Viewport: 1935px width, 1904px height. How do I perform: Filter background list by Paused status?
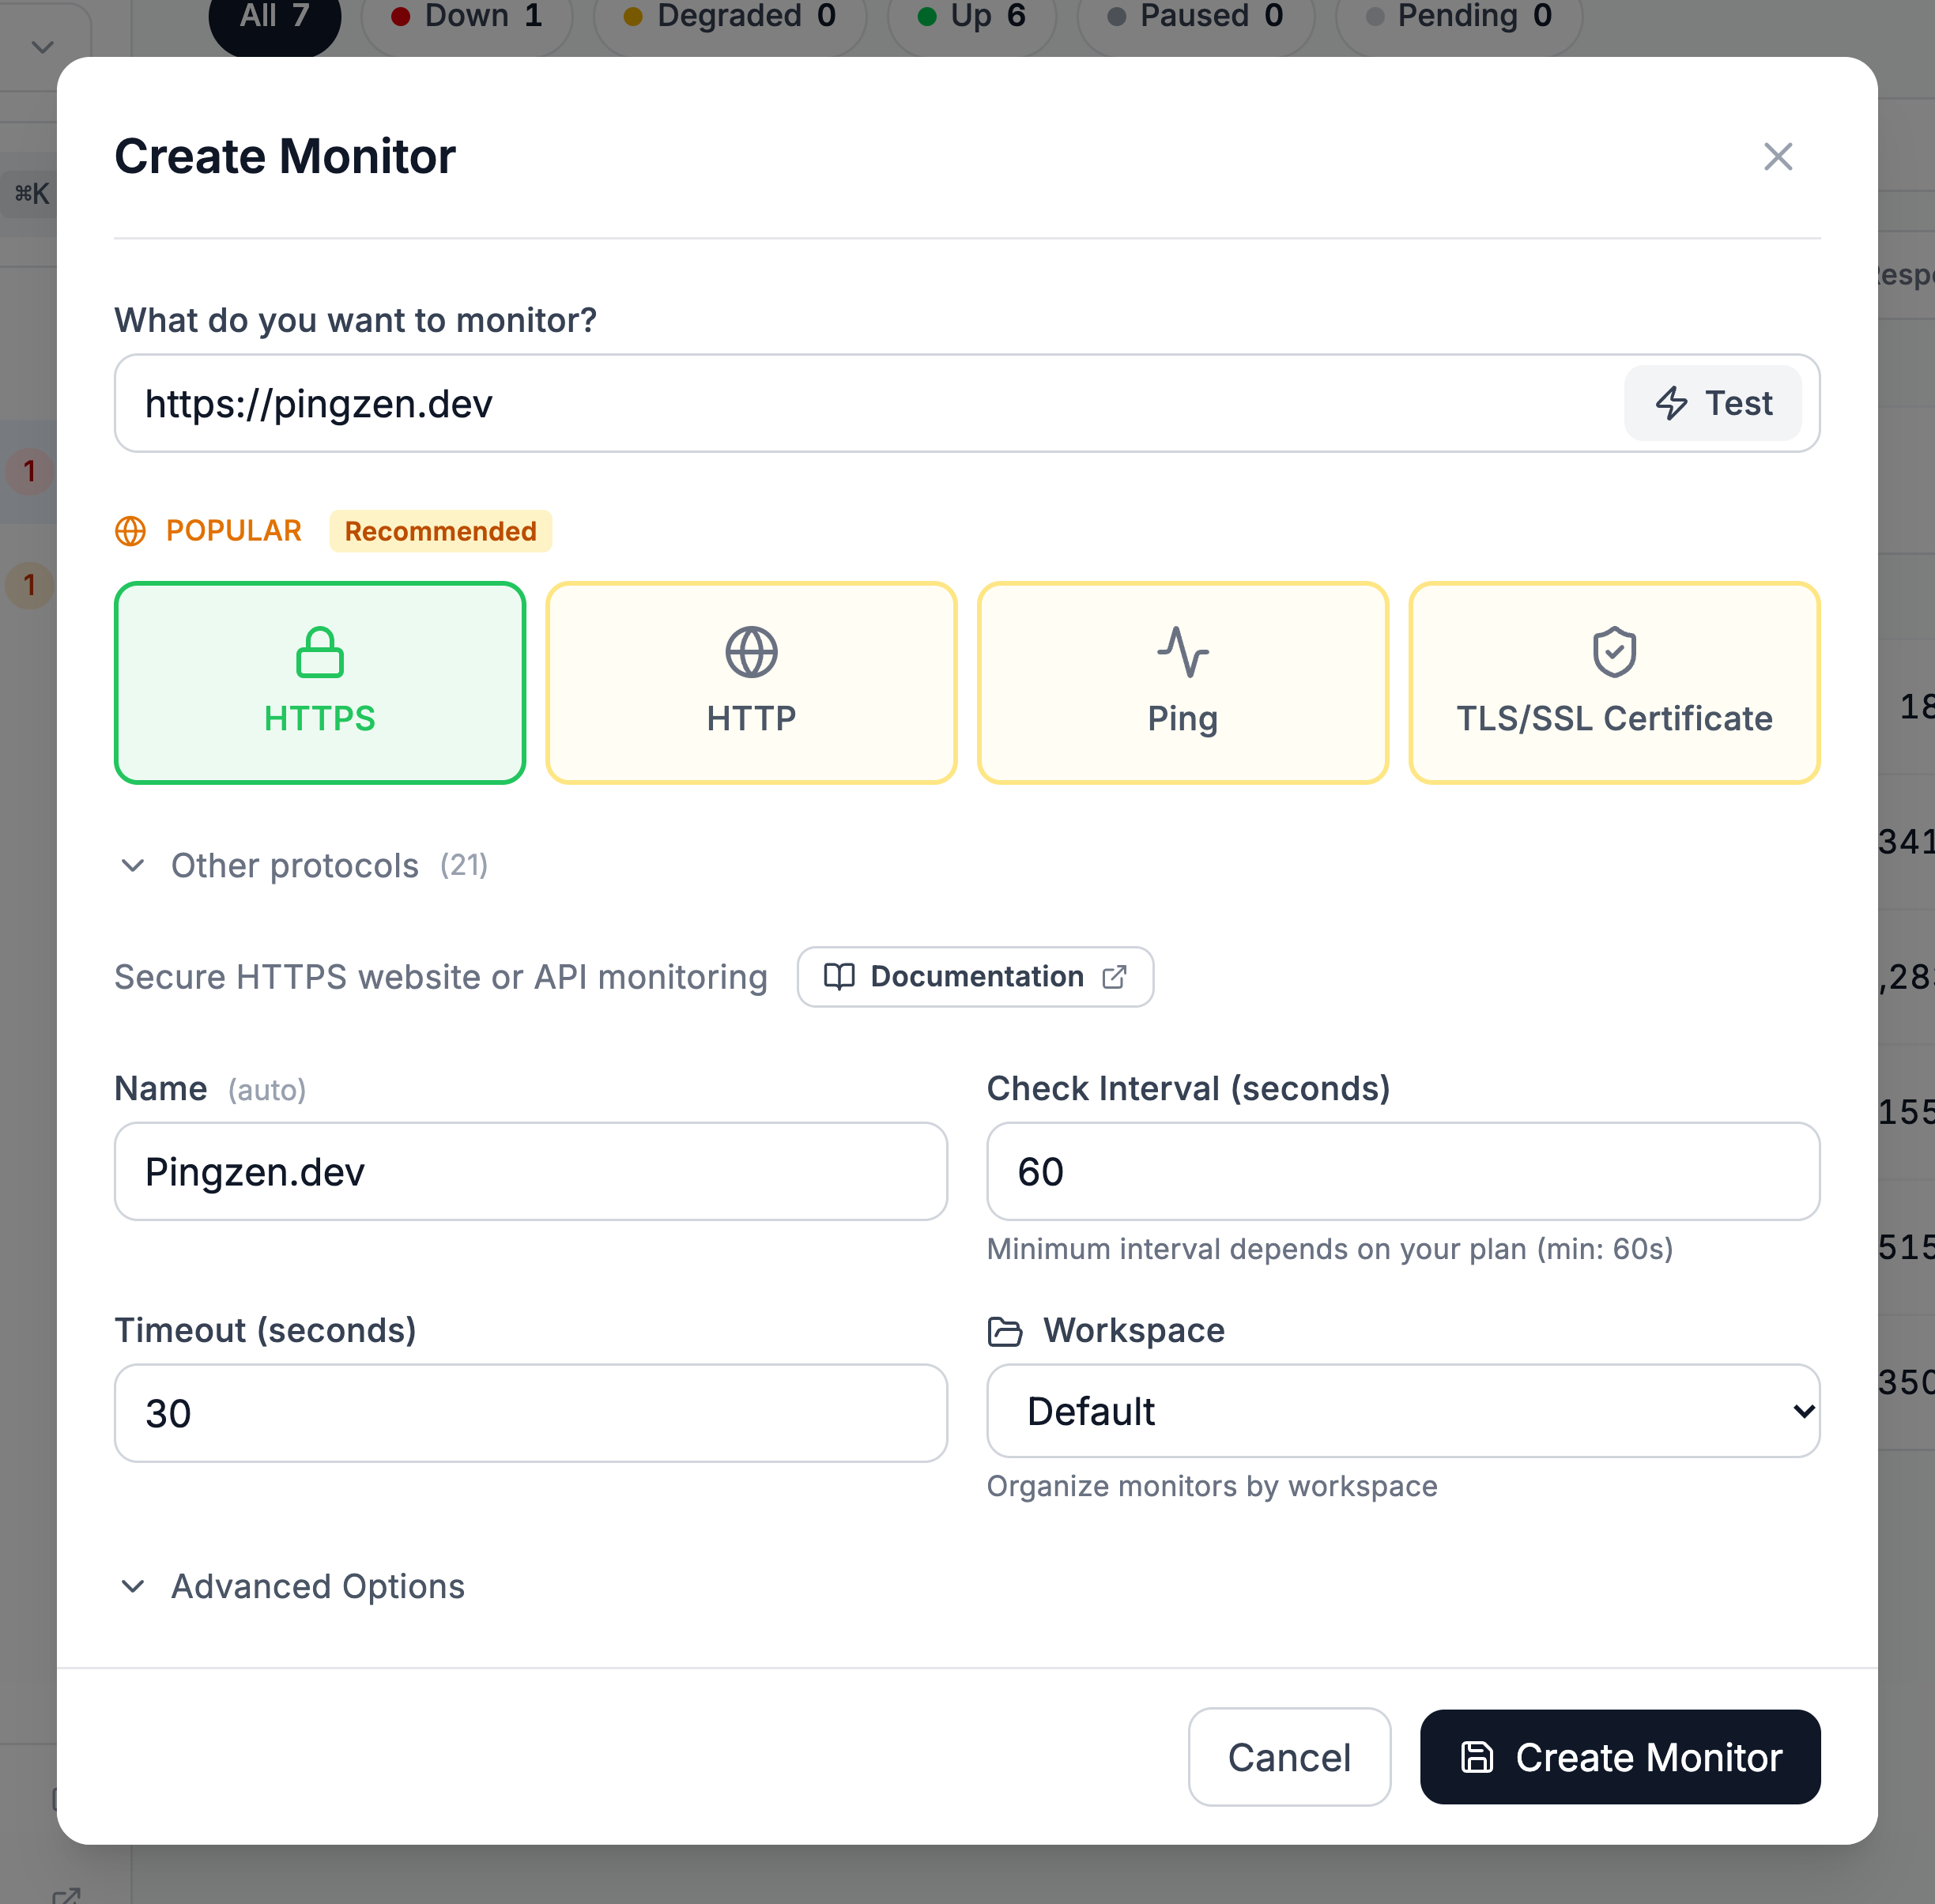1196,18
